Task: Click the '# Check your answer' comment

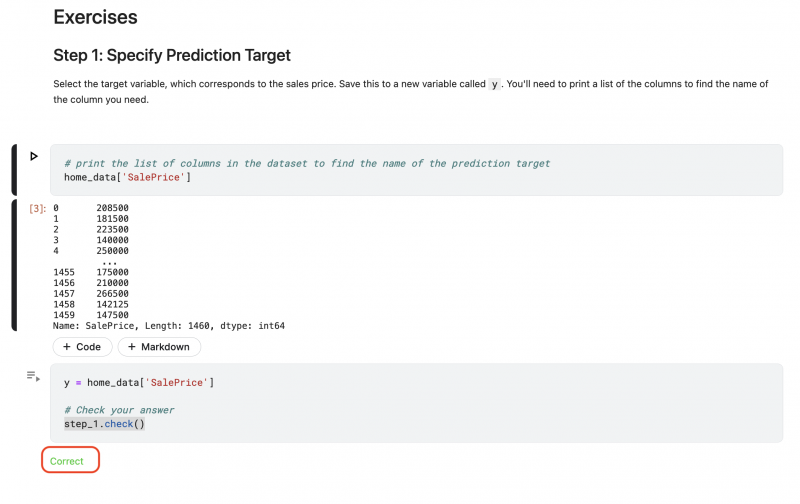Action: click(119, 410)
